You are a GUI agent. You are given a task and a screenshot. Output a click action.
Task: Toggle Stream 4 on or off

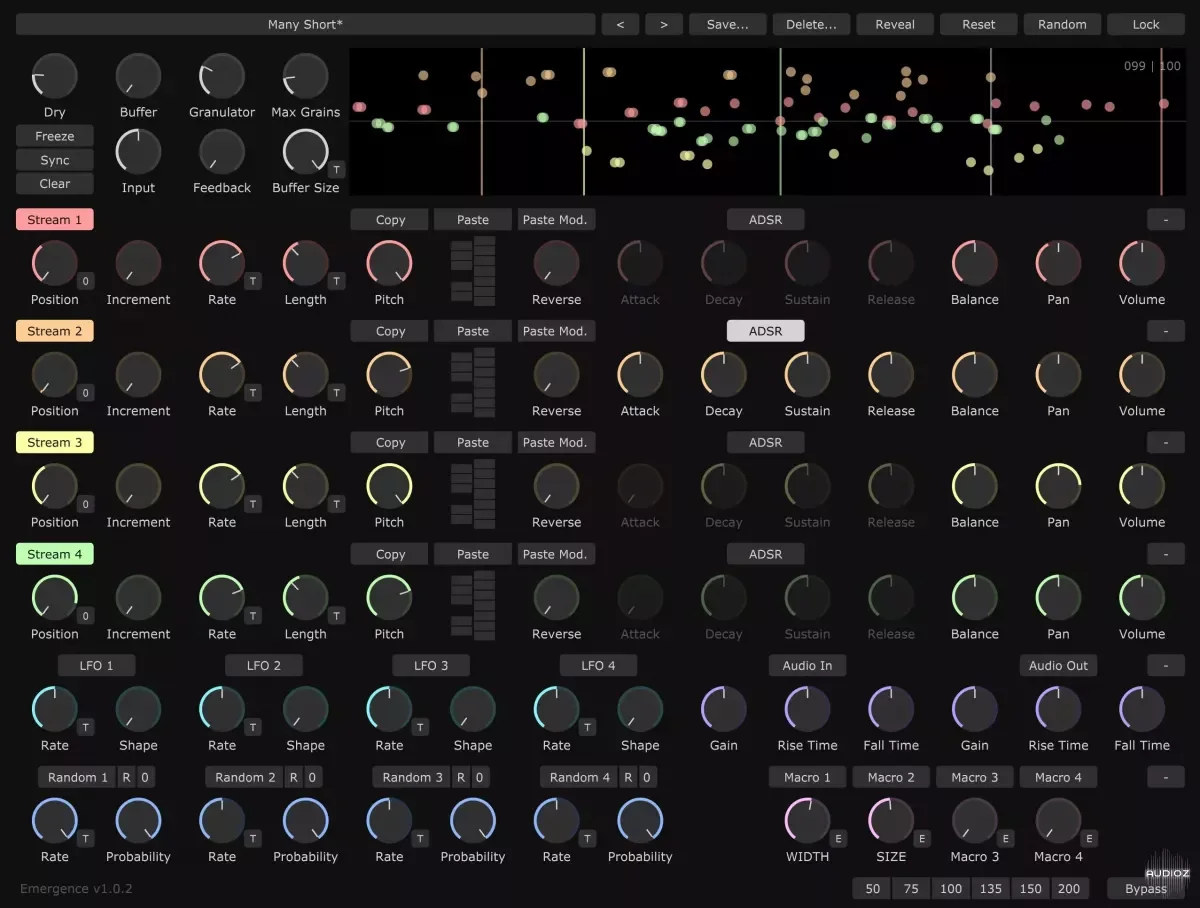(55, 554)
